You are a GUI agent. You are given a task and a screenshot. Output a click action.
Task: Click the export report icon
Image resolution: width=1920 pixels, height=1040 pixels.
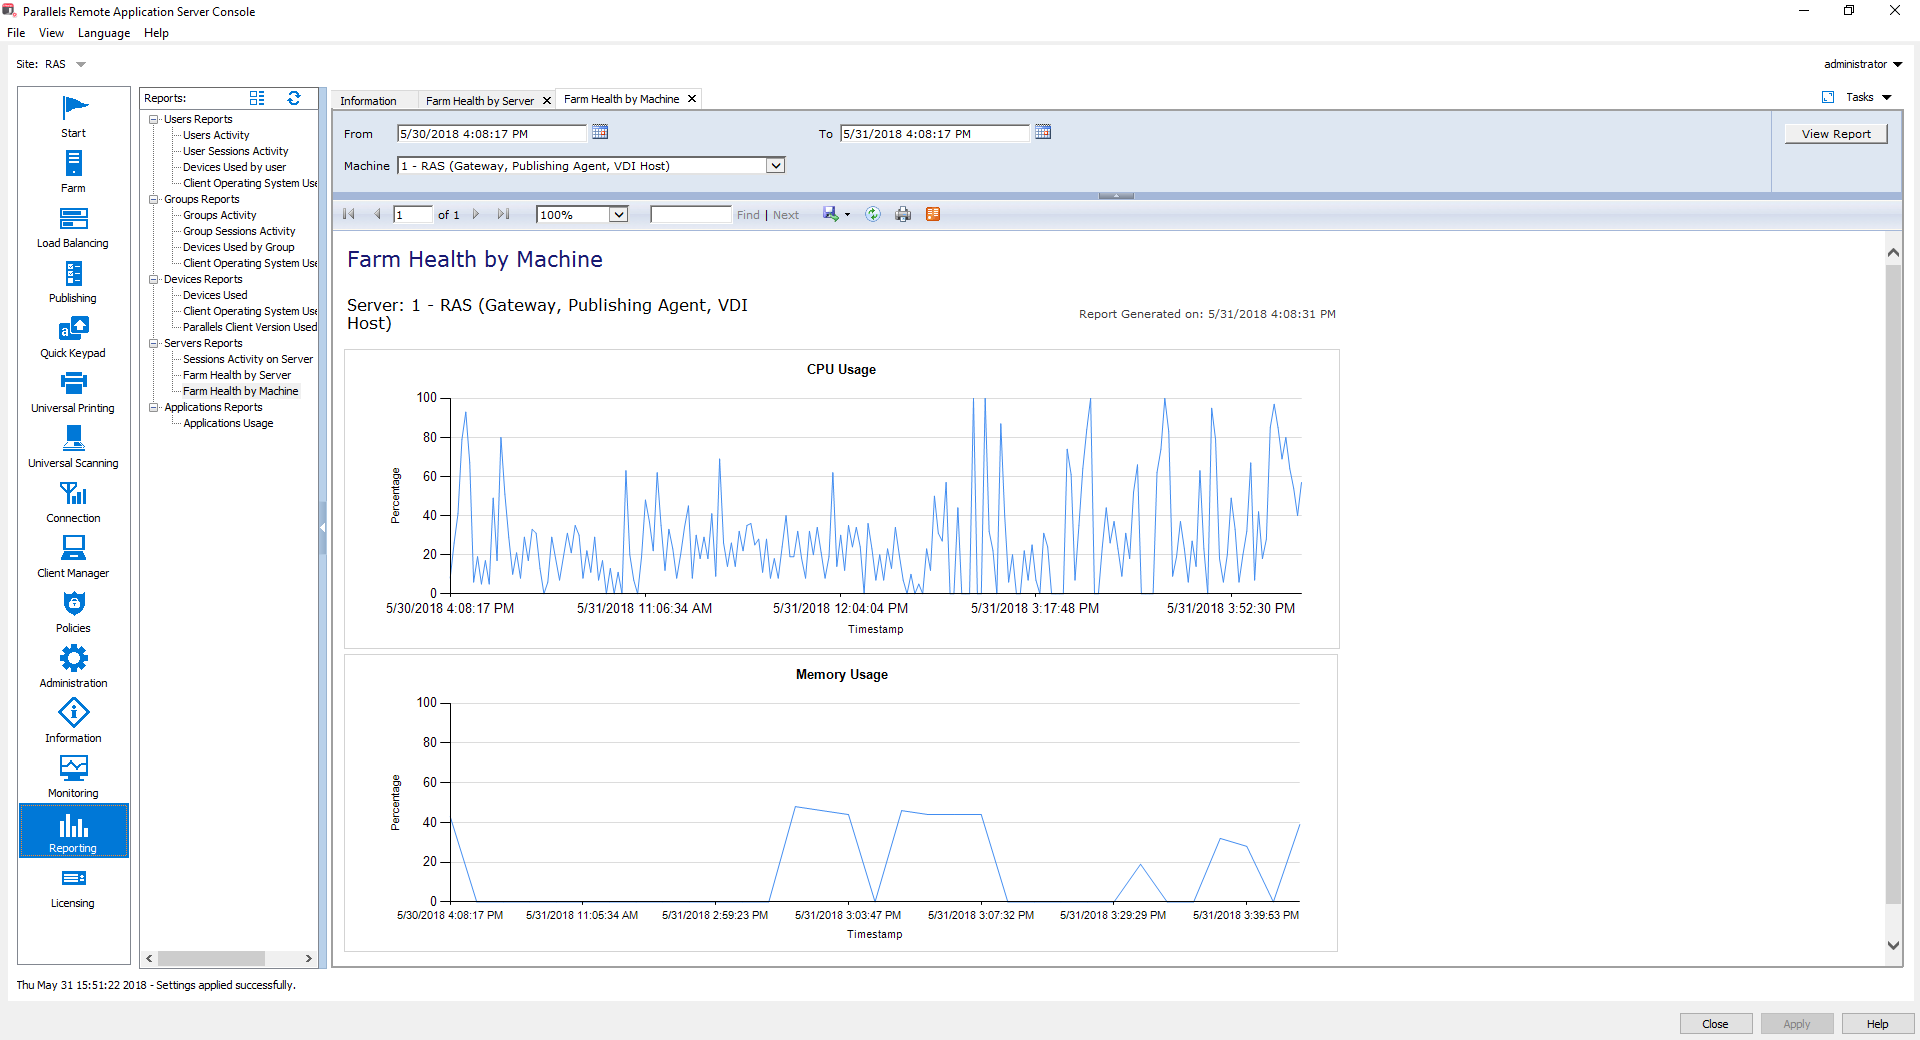(831, 214)
